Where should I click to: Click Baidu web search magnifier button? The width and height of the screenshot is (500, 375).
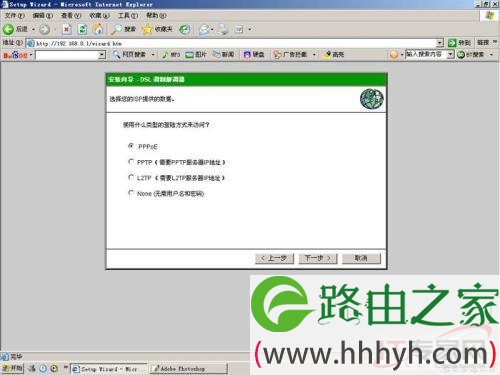(x=116, y=54)
